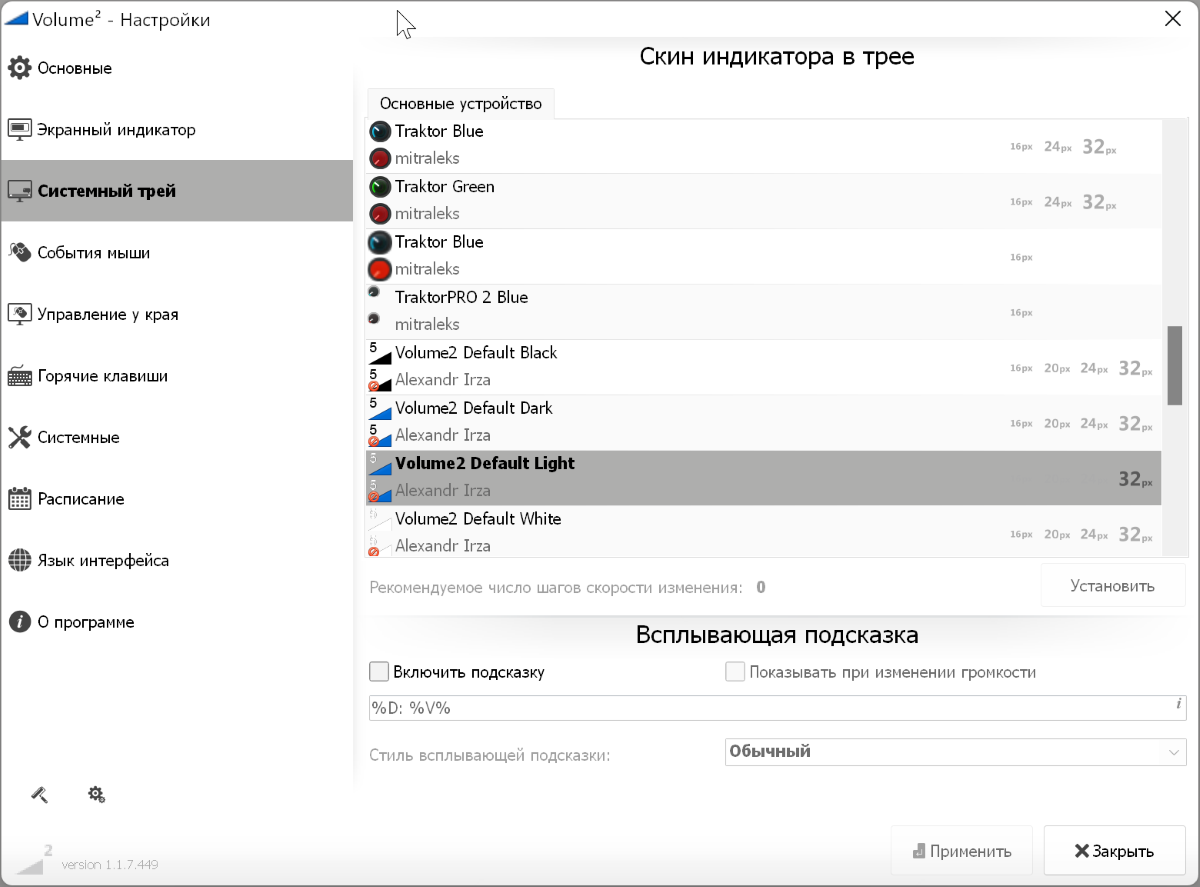Select the Volume2 Default Light skin
This screenshot has height=887, width=1200.
point(764,478)
